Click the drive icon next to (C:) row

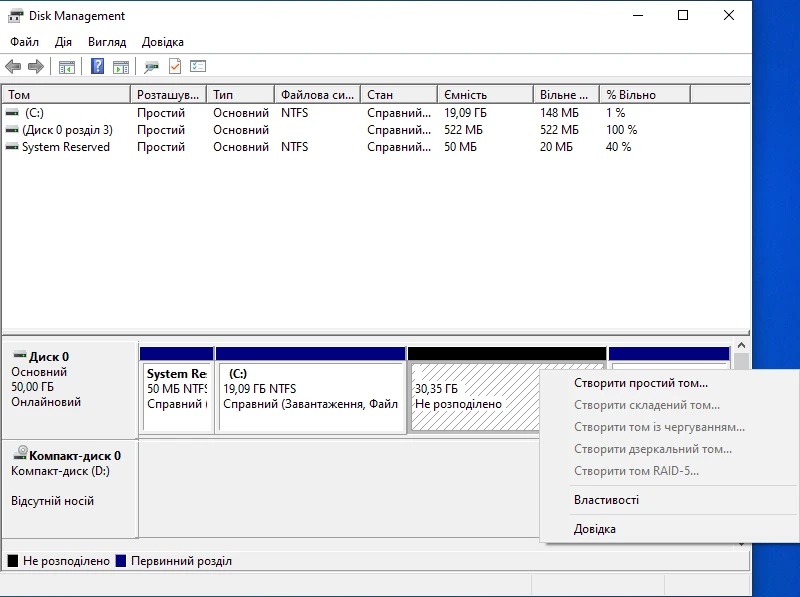pyautogui.click(x=12, y=113)
